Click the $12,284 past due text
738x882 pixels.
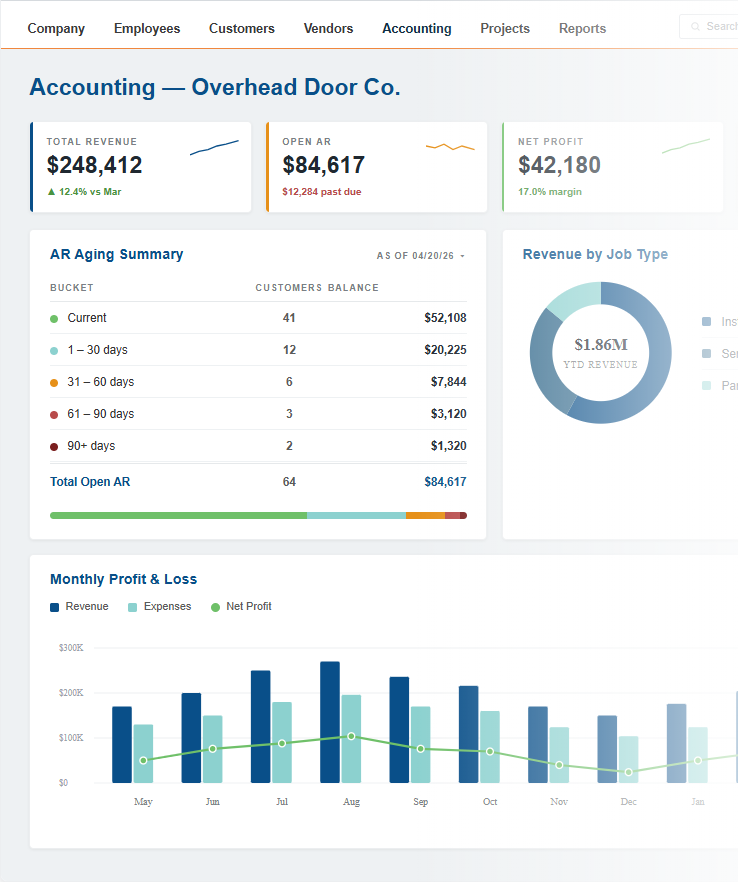tap(322, 192)
